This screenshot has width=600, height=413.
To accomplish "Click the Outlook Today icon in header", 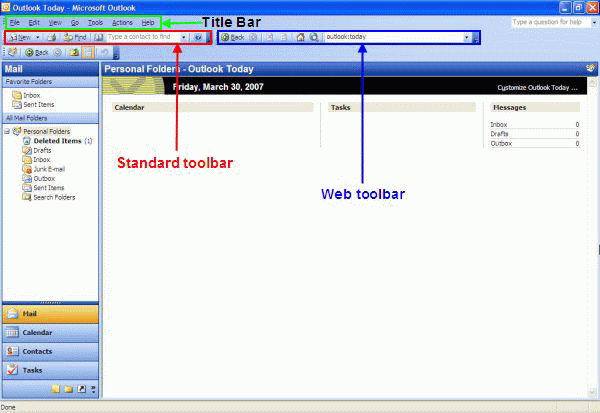I will [590, 69].
